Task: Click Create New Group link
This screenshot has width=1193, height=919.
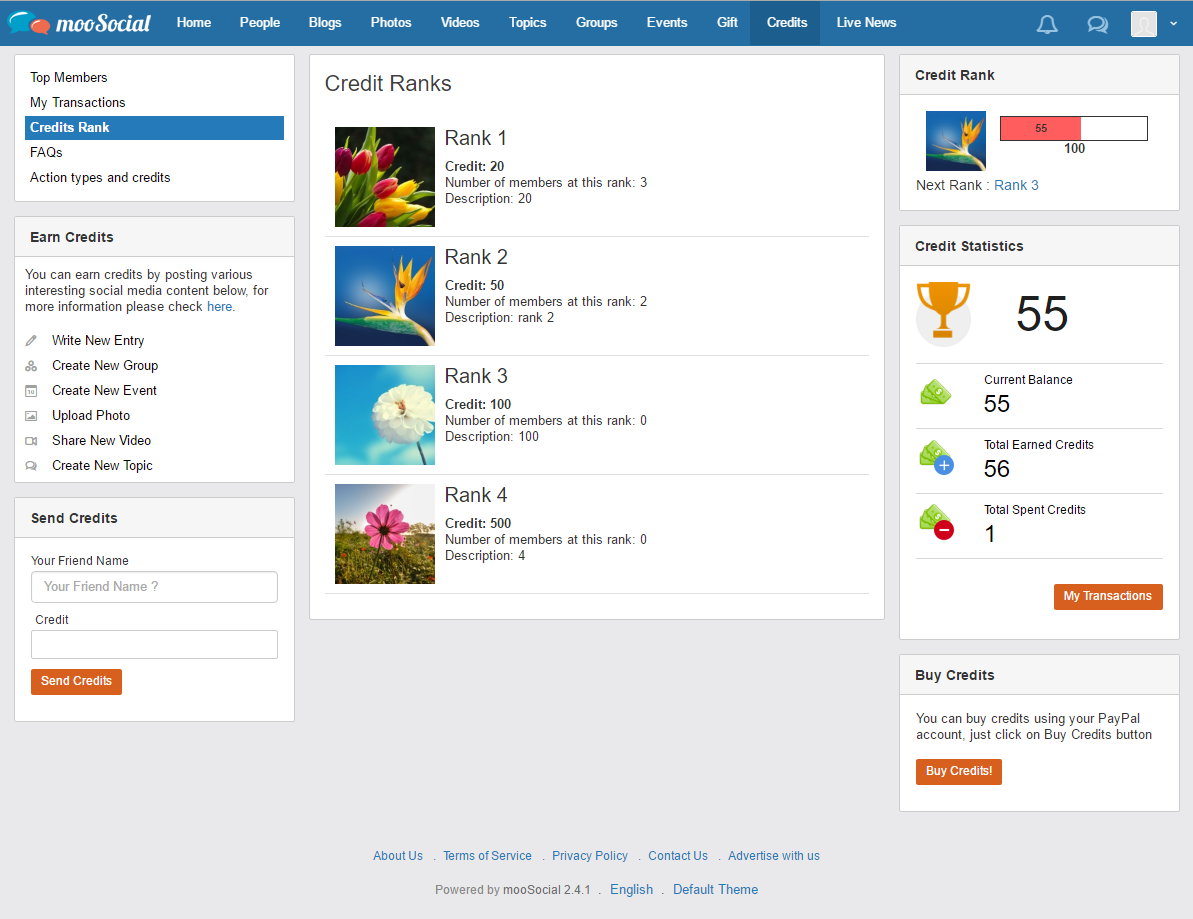Action: [105, 366]
